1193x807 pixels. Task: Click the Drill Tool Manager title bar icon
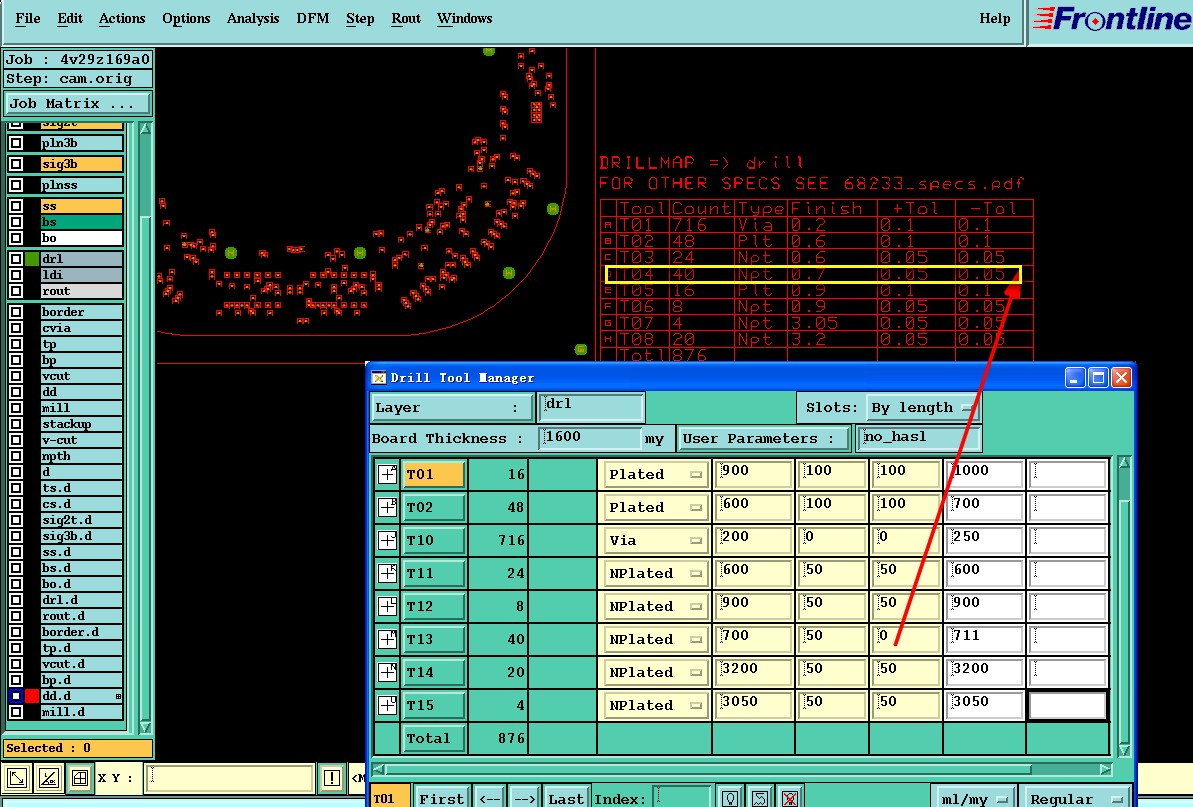pos(378,378)
